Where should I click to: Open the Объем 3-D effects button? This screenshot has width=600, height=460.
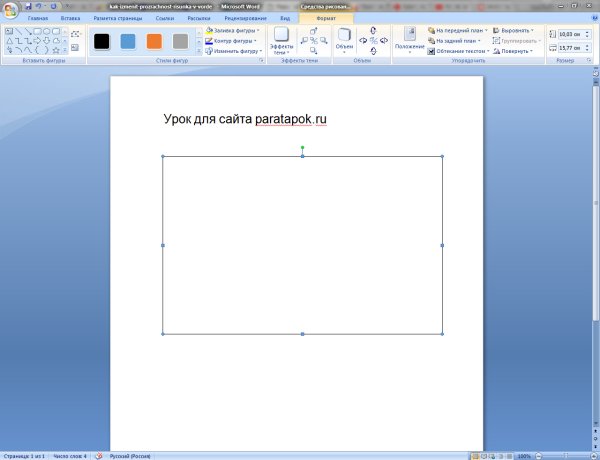(x=344, y=40)
